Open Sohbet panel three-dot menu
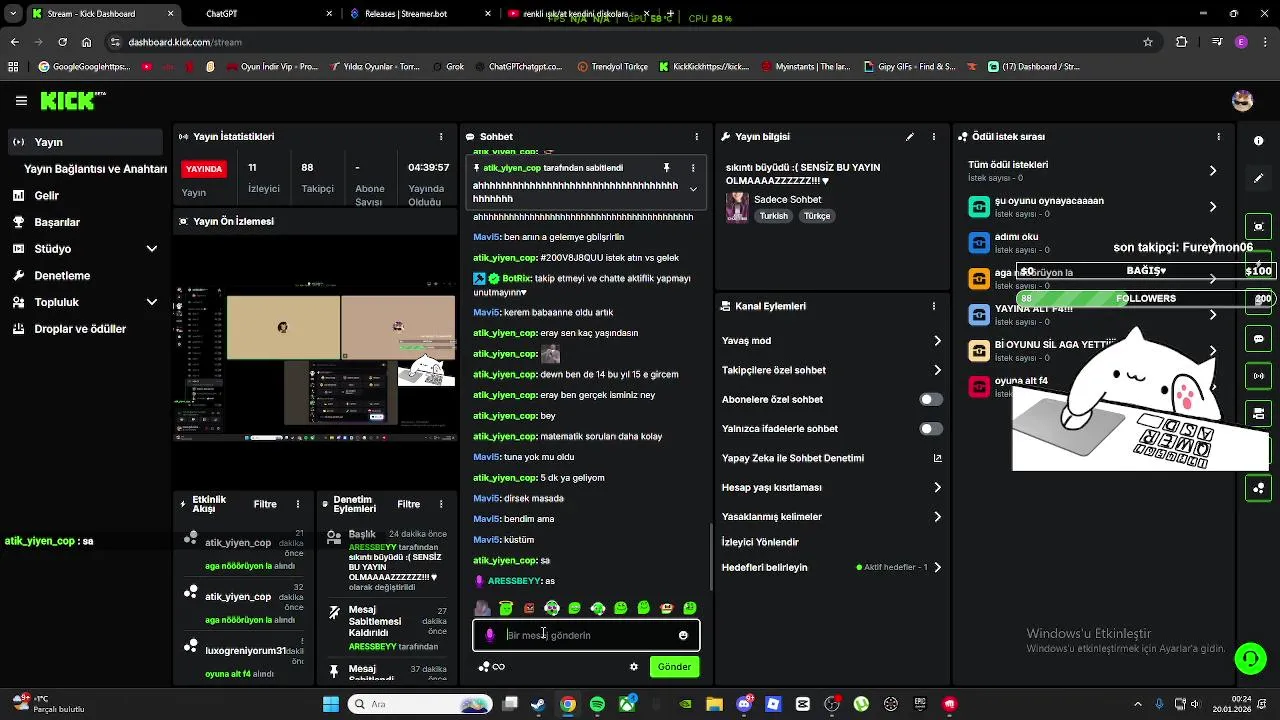 pyautogui.click(x=697, y=137)
